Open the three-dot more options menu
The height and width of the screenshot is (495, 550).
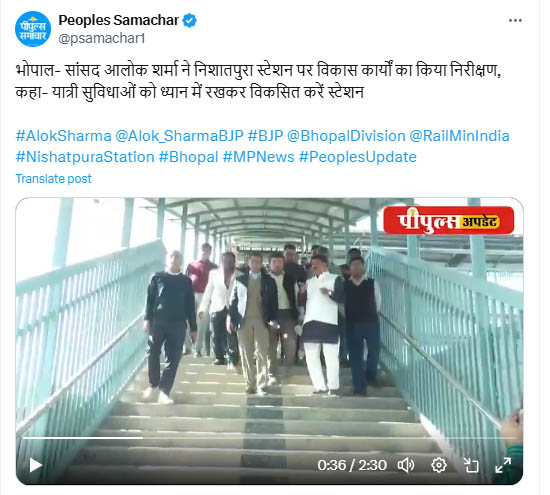[515, 21]
